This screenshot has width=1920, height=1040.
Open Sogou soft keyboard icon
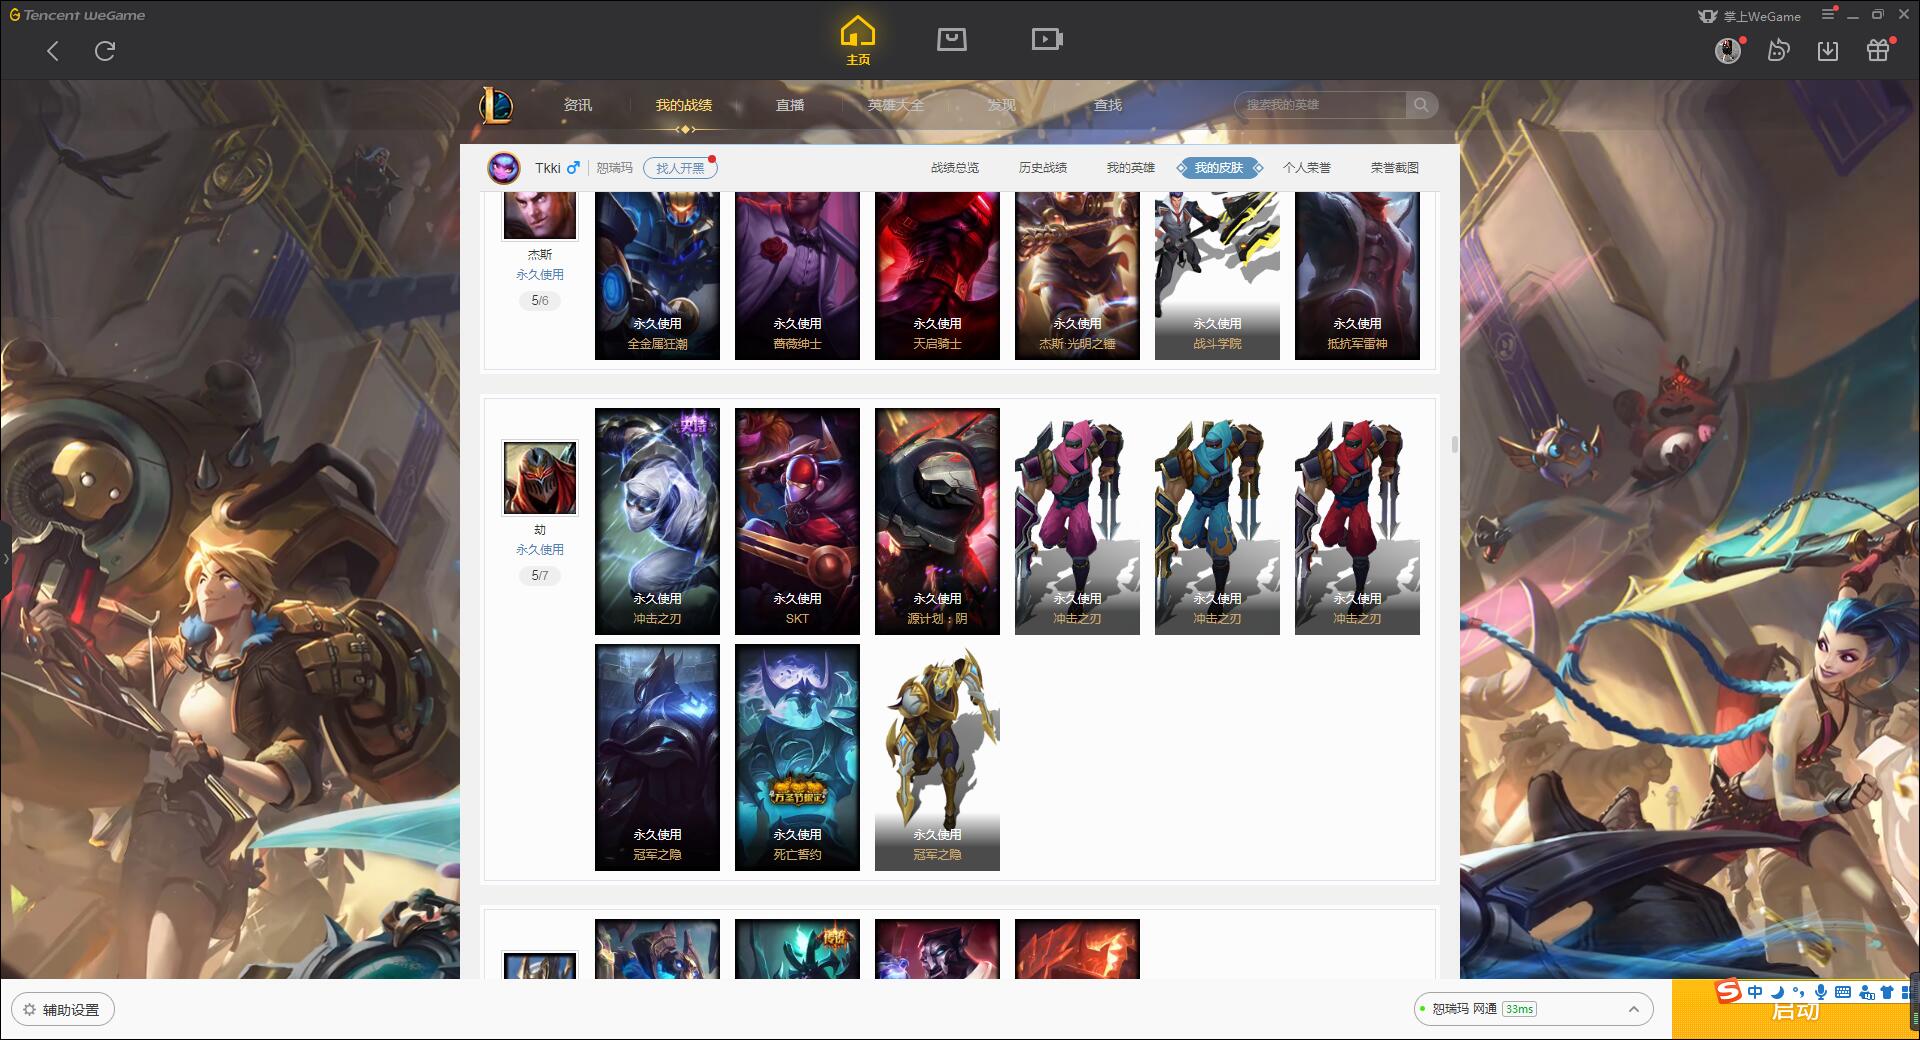[1843, 992]
